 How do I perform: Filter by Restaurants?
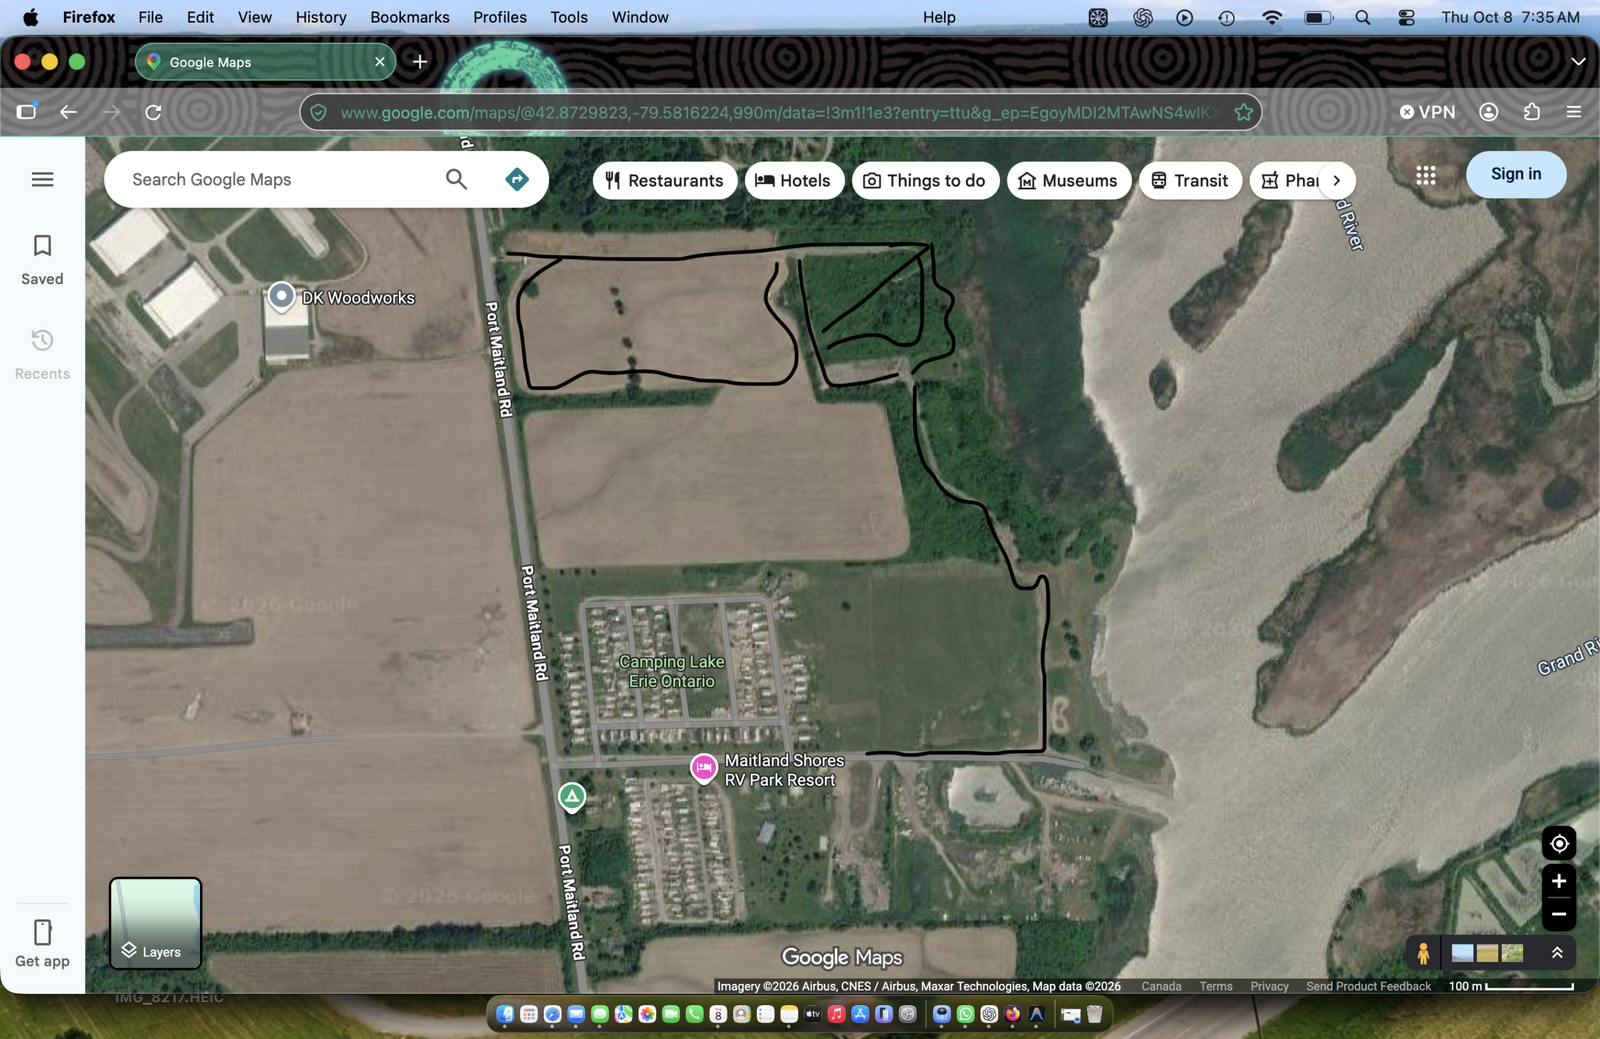665,181
